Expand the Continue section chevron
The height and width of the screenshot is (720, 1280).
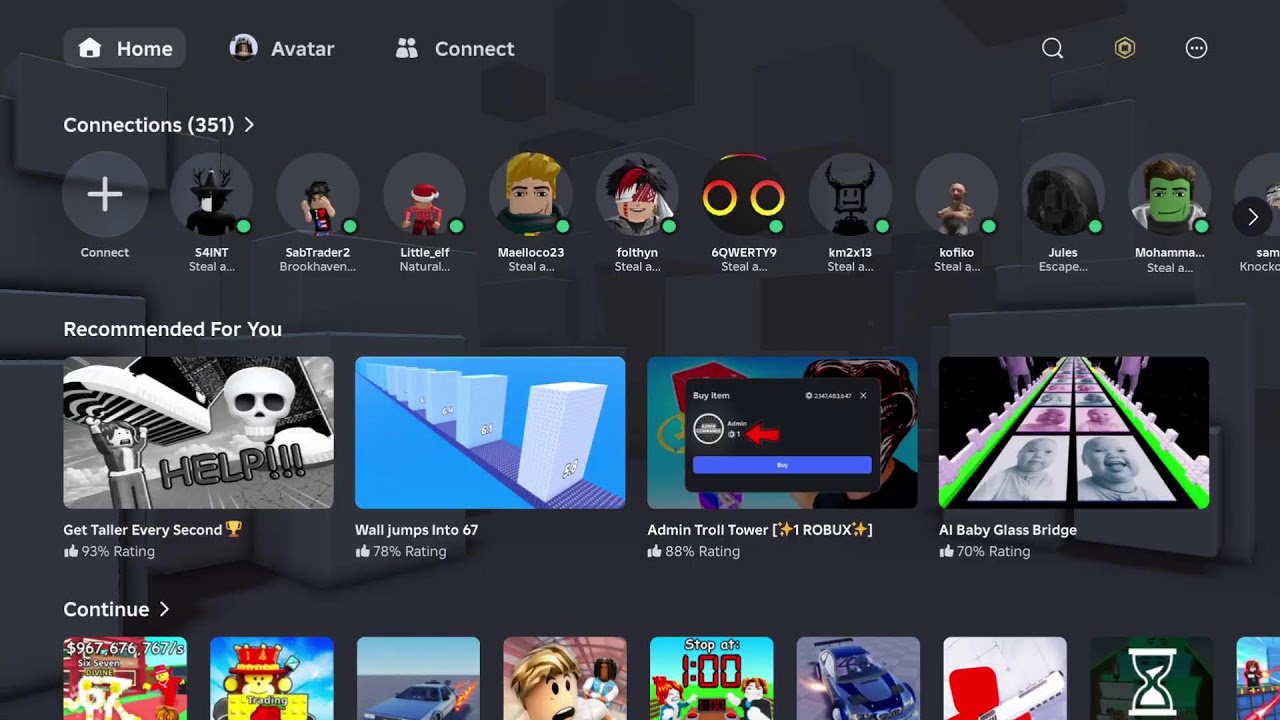click(x=164, y=609)
